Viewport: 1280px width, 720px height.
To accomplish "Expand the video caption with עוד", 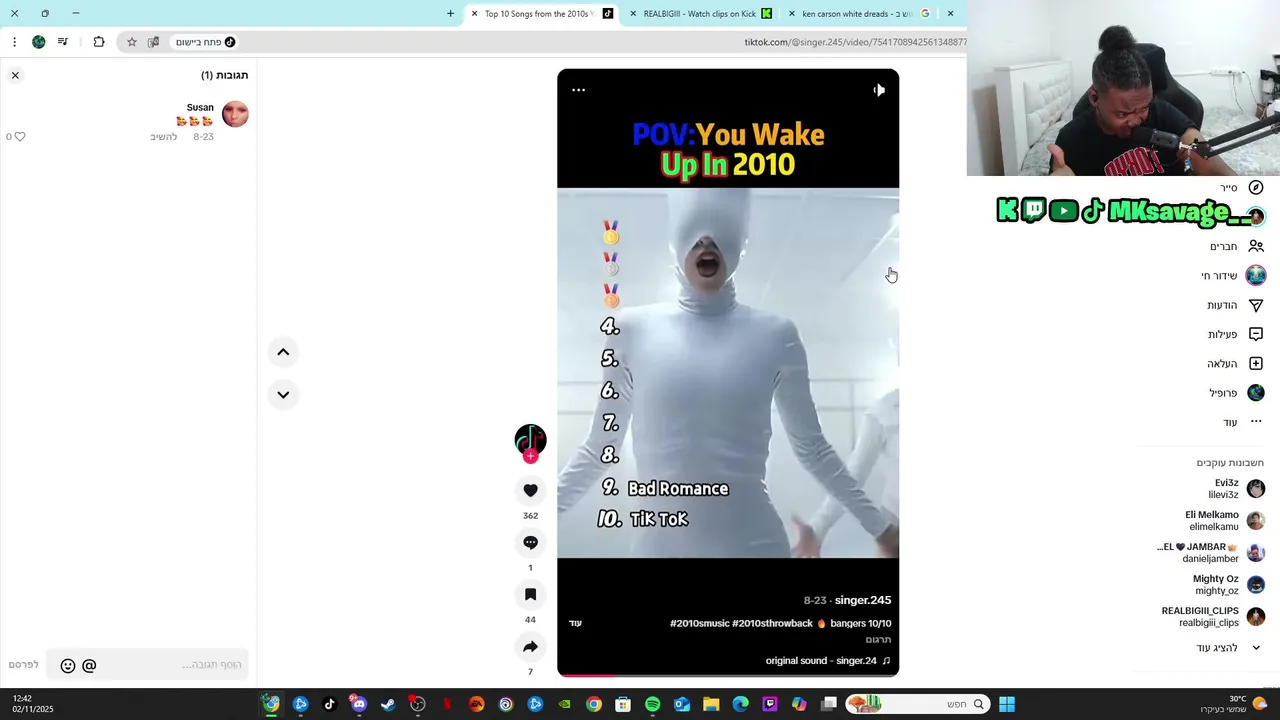I will coord(575,623).
